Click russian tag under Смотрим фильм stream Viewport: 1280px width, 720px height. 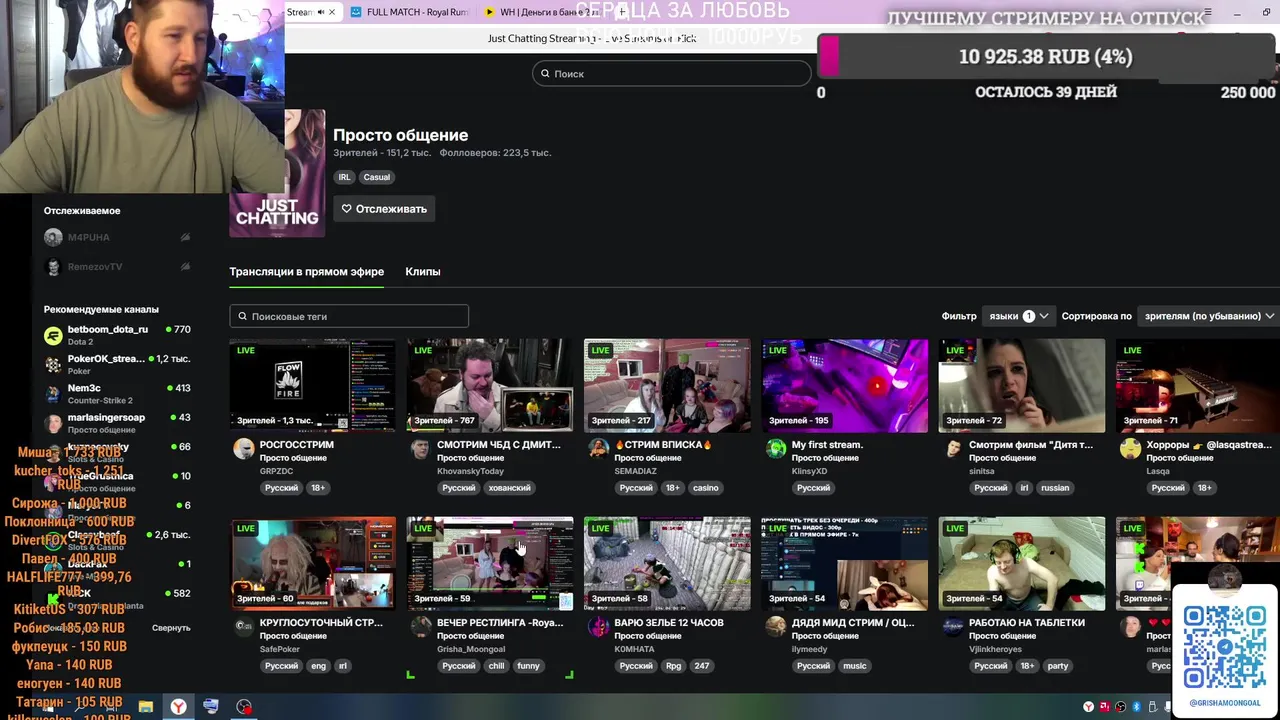pos(1055,488)
